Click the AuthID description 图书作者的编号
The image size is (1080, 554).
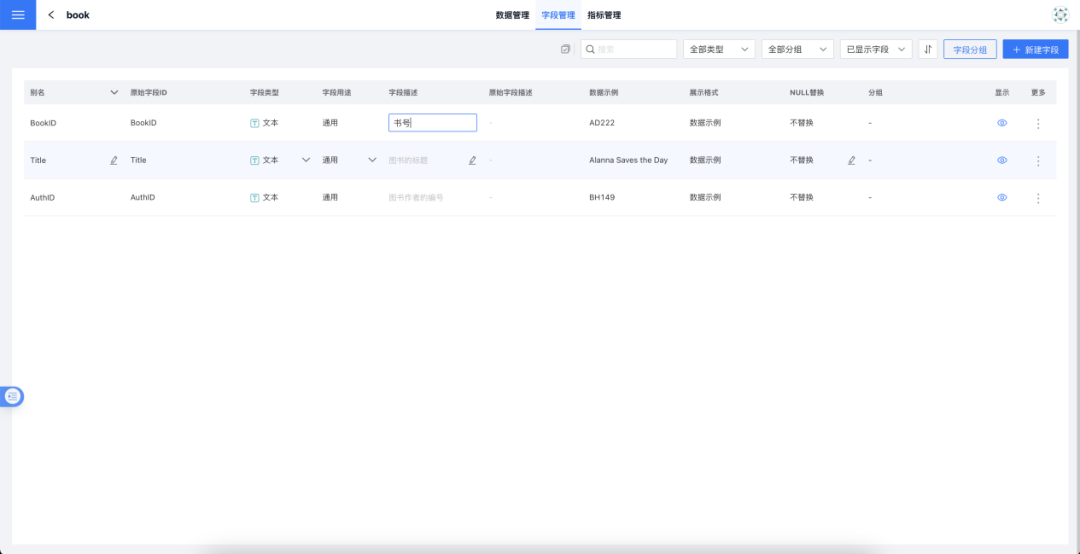pyautogui.click(x=416, y=197)
